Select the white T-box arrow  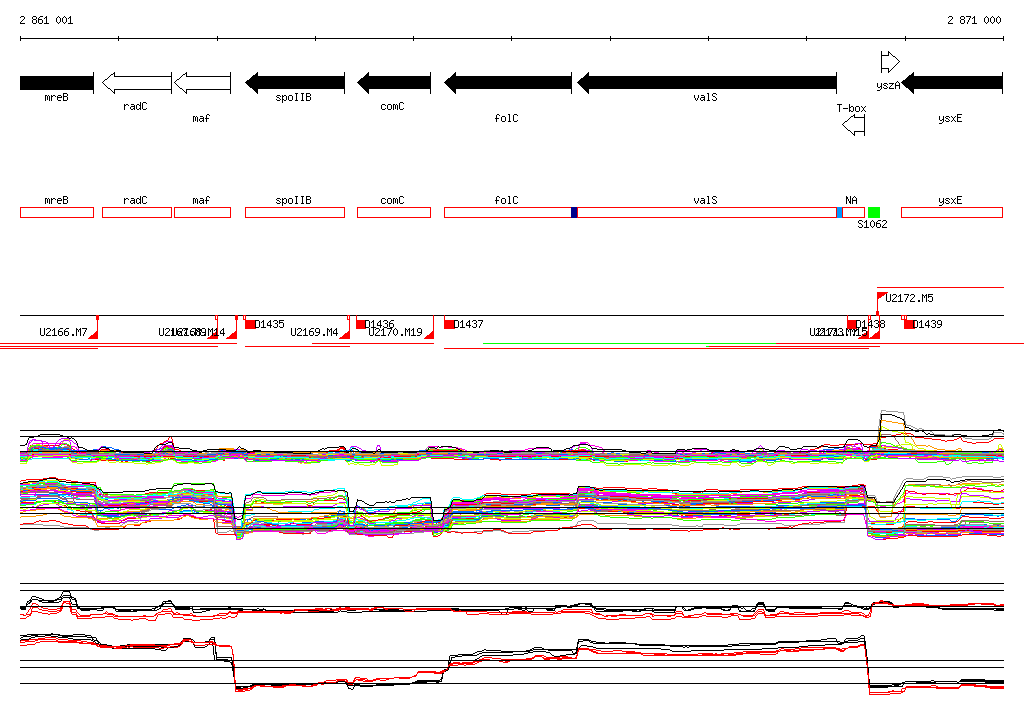(x=854, y=125)
